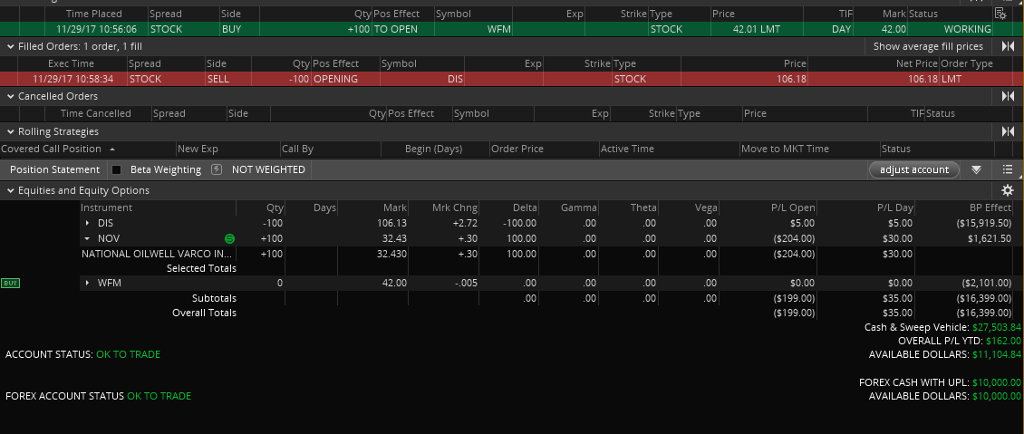Collapse the Filled Orders section
The width and height of the screenshot is (1024, 434).
pos(11,47)
